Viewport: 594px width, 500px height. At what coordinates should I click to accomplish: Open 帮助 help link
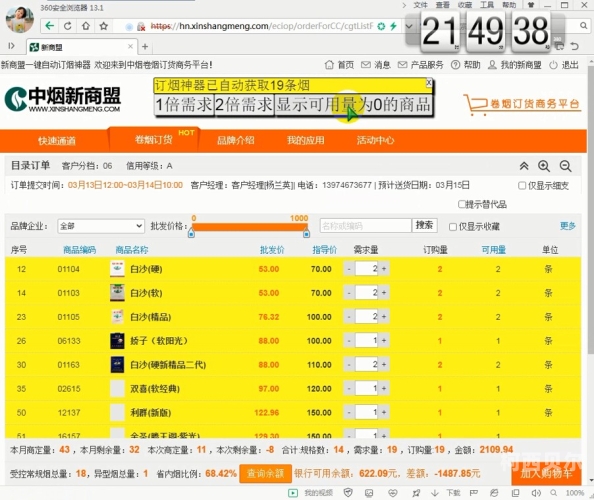point(466,65)
